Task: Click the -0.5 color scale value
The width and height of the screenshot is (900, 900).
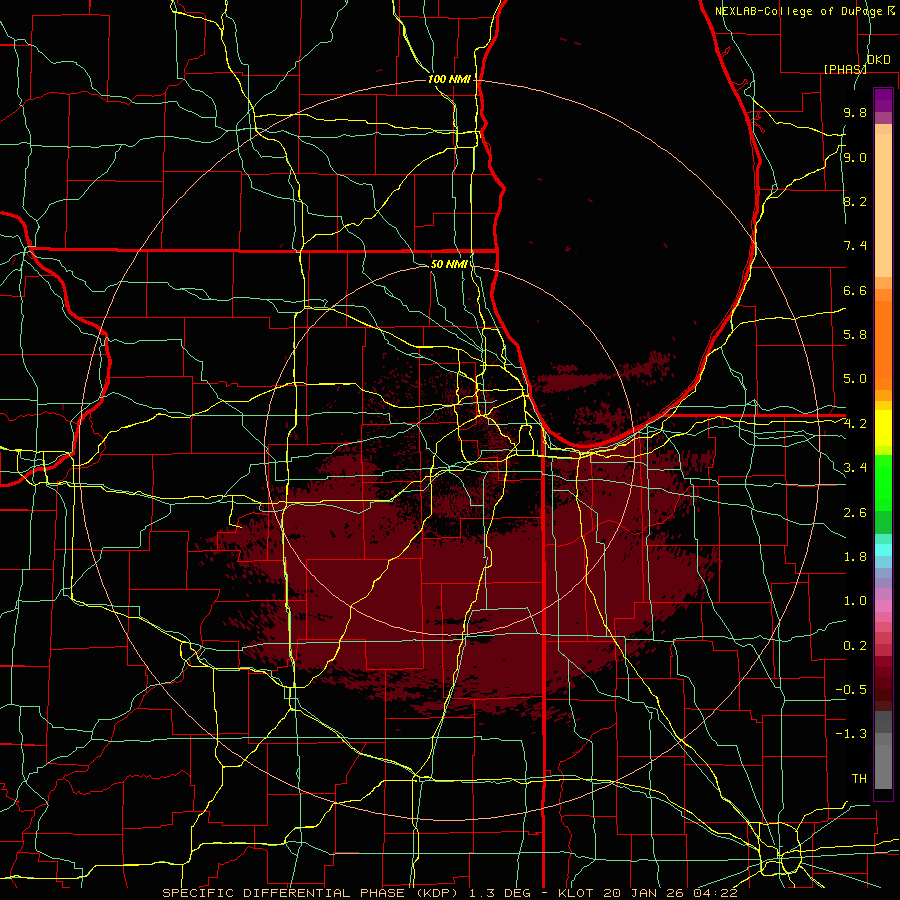Action: [x=851, y=690]
